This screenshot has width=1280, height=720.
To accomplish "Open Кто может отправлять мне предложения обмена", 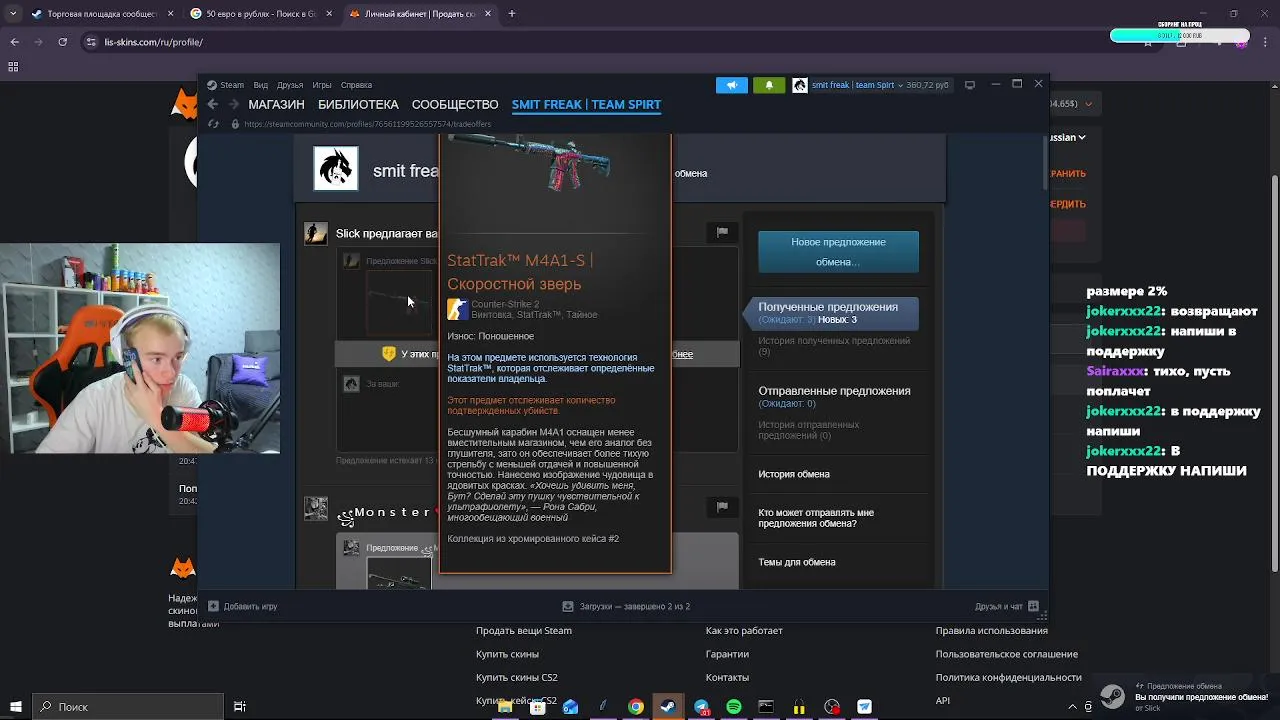I will tap(816, 518).
